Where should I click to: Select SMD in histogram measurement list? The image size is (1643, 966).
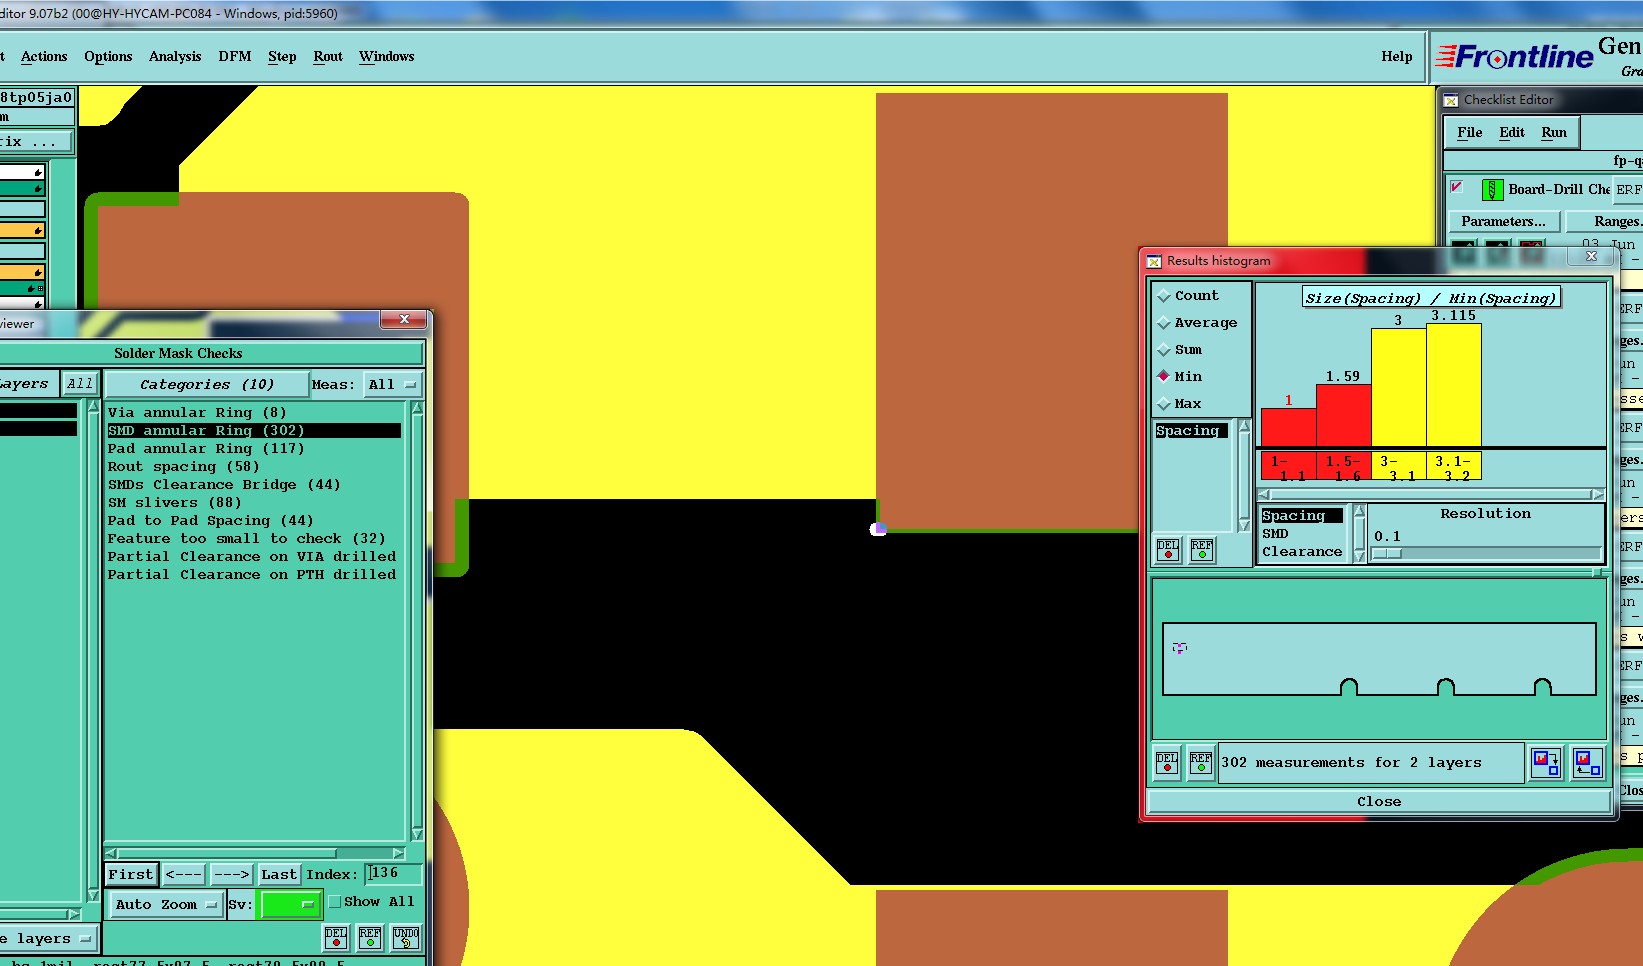pyautogui.click(x=1275, y=534)
